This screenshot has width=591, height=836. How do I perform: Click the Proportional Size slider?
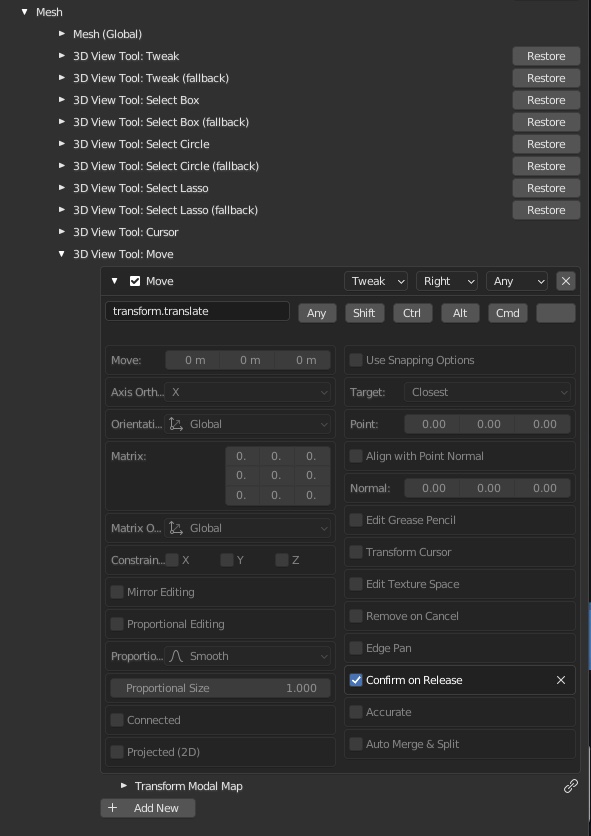220,688
